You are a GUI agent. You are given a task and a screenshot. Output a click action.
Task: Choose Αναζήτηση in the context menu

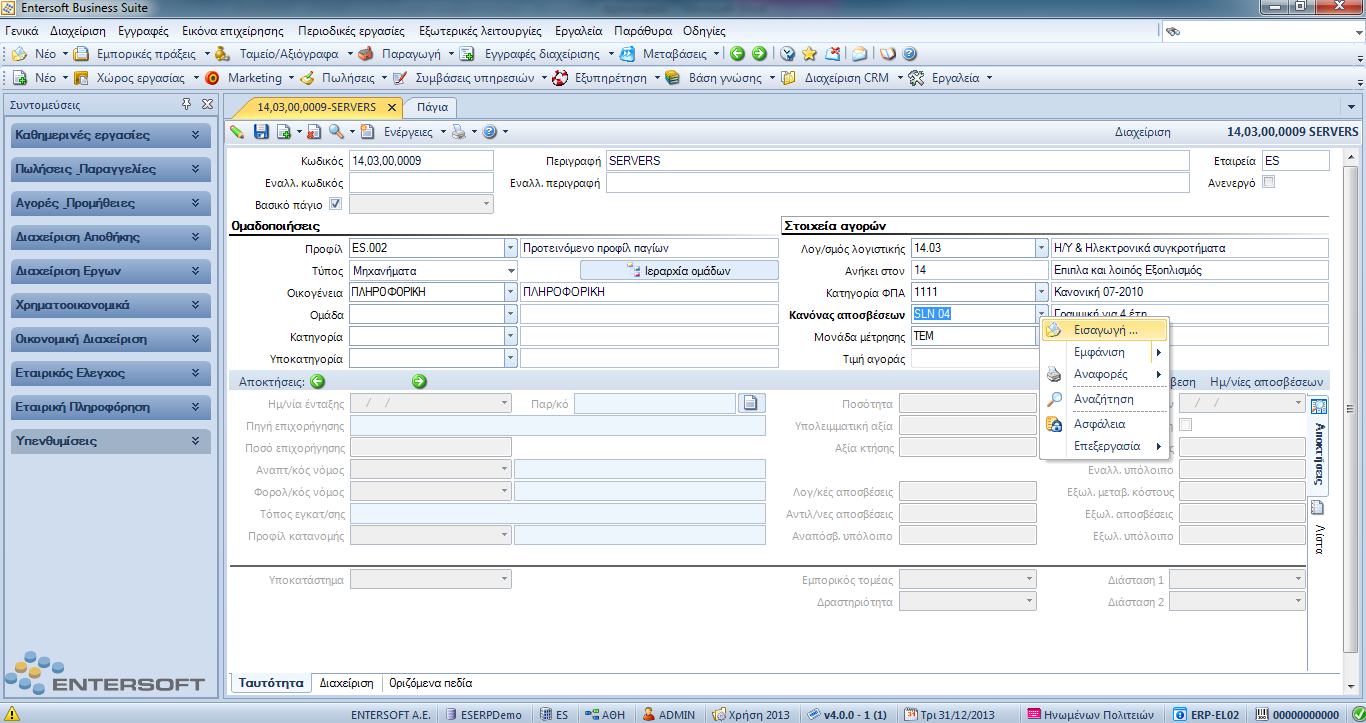pos(1105,399)
